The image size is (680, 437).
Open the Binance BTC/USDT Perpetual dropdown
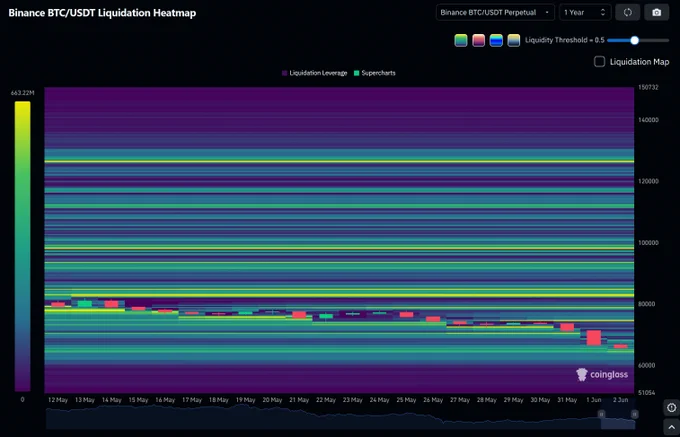tap(495, 12)
